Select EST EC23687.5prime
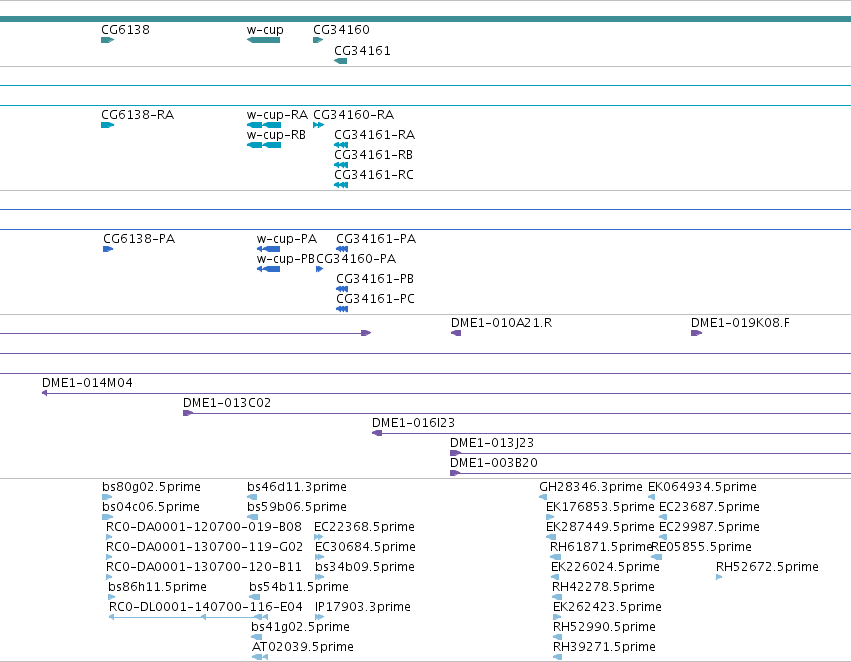This screenshot has height=662, width=851. point(709,508)
